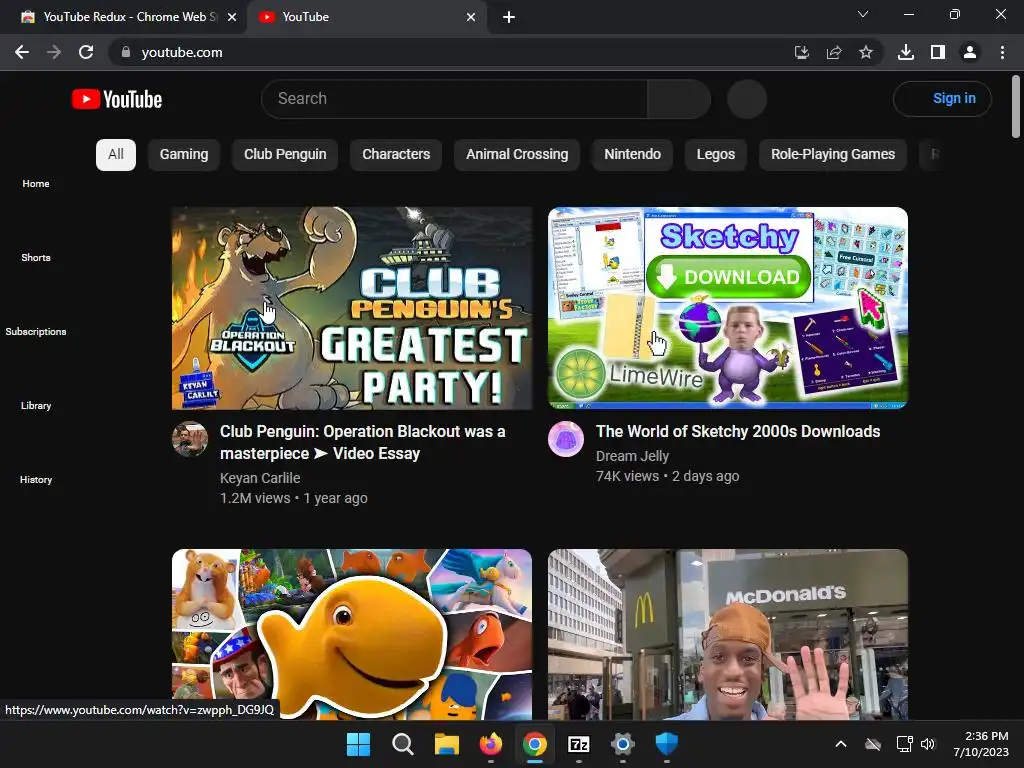The width and height of the screenshot is (1024, 768).
Task: Reload the YouTube page
Action: (86, 52)
